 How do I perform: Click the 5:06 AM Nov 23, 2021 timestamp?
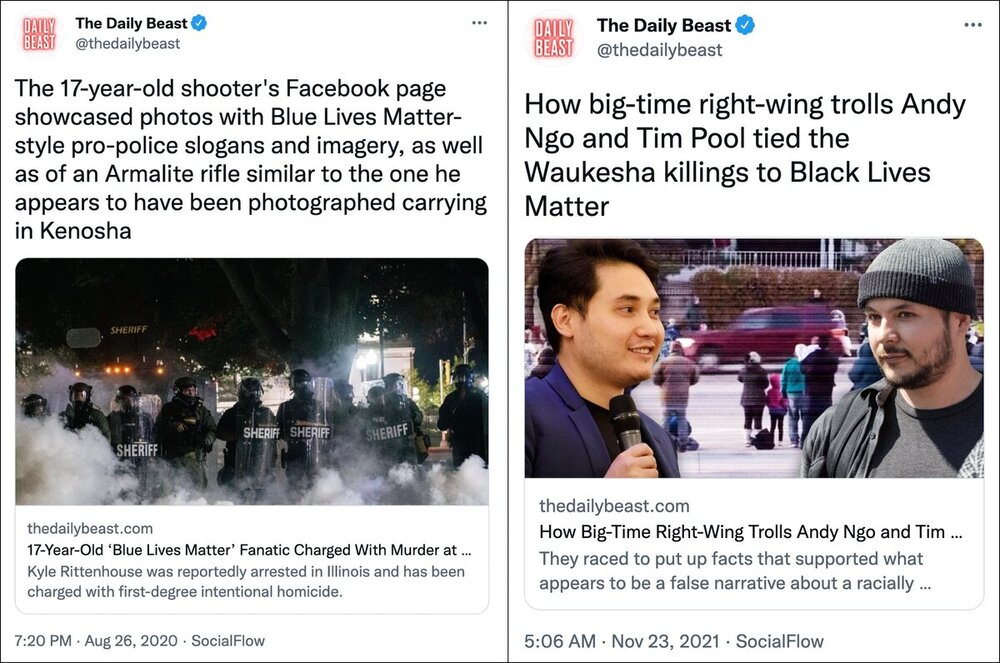[x=622, y=641]
